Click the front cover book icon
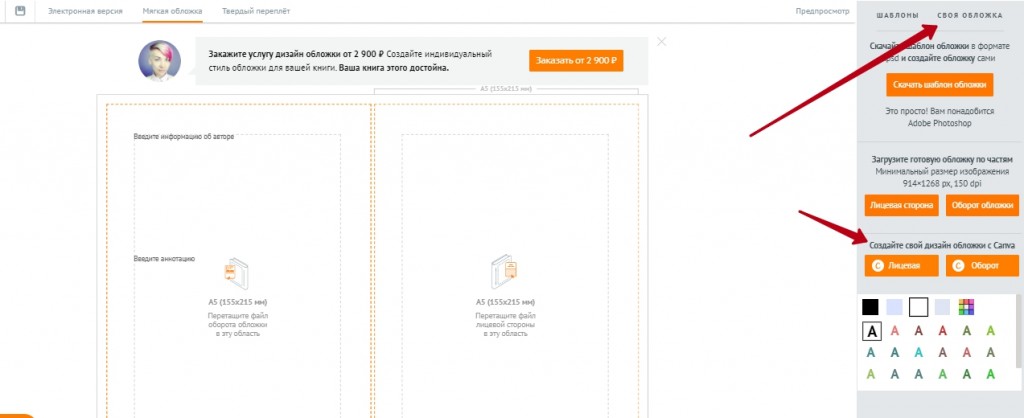Image resolution: width=1024 pixels, height=418 pixels. coord(504,272)
